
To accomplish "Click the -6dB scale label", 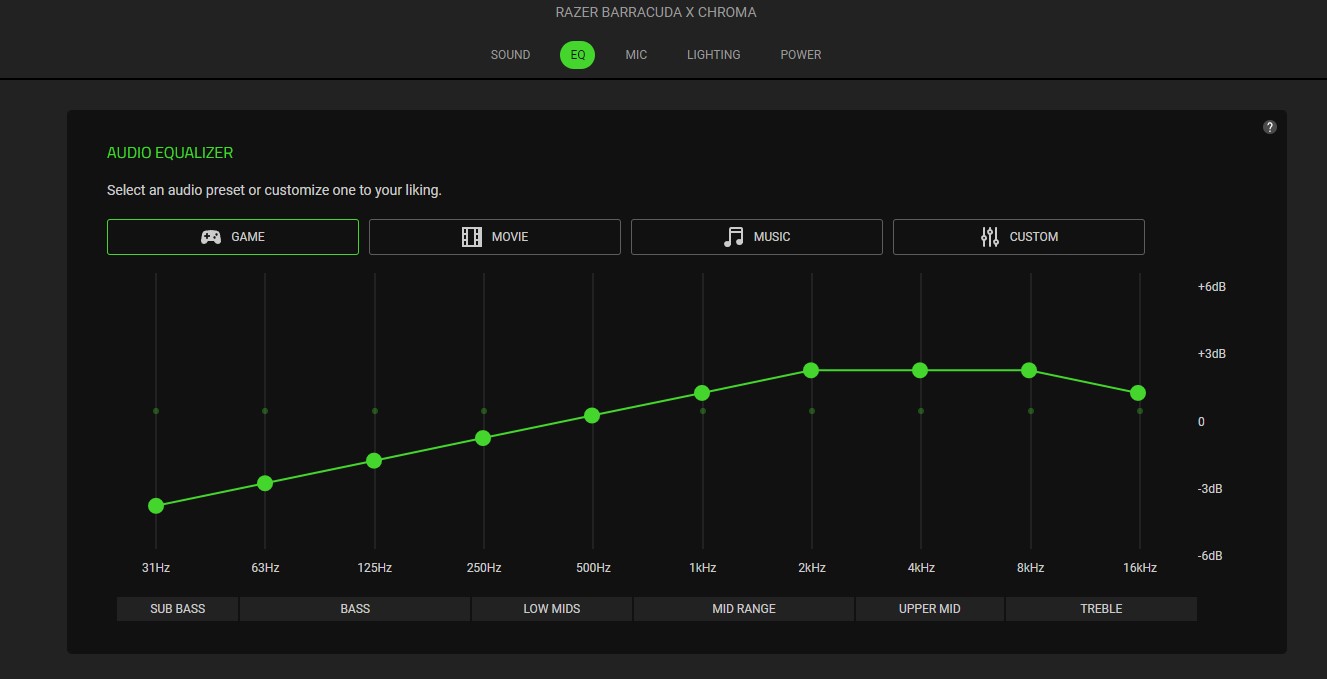I will pyautogui.click(x=1212, y=556).
